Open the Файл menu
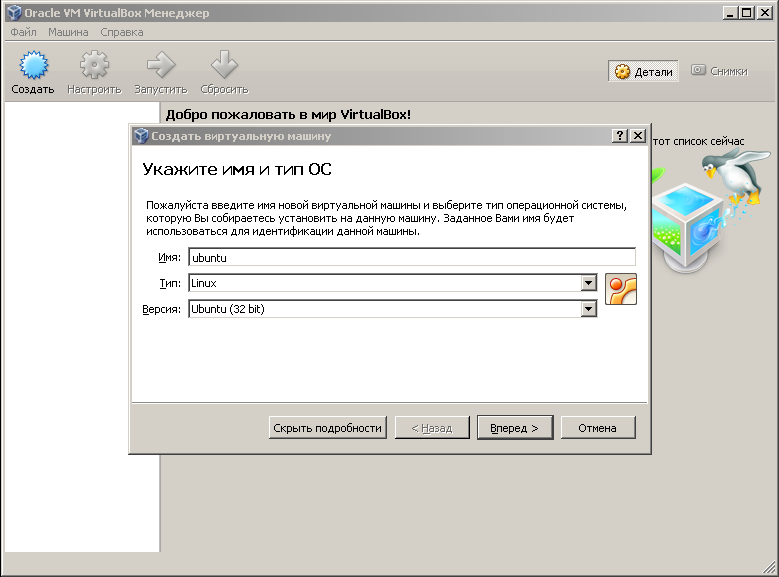Screen dimensions: 779x577 coord(23,32)
